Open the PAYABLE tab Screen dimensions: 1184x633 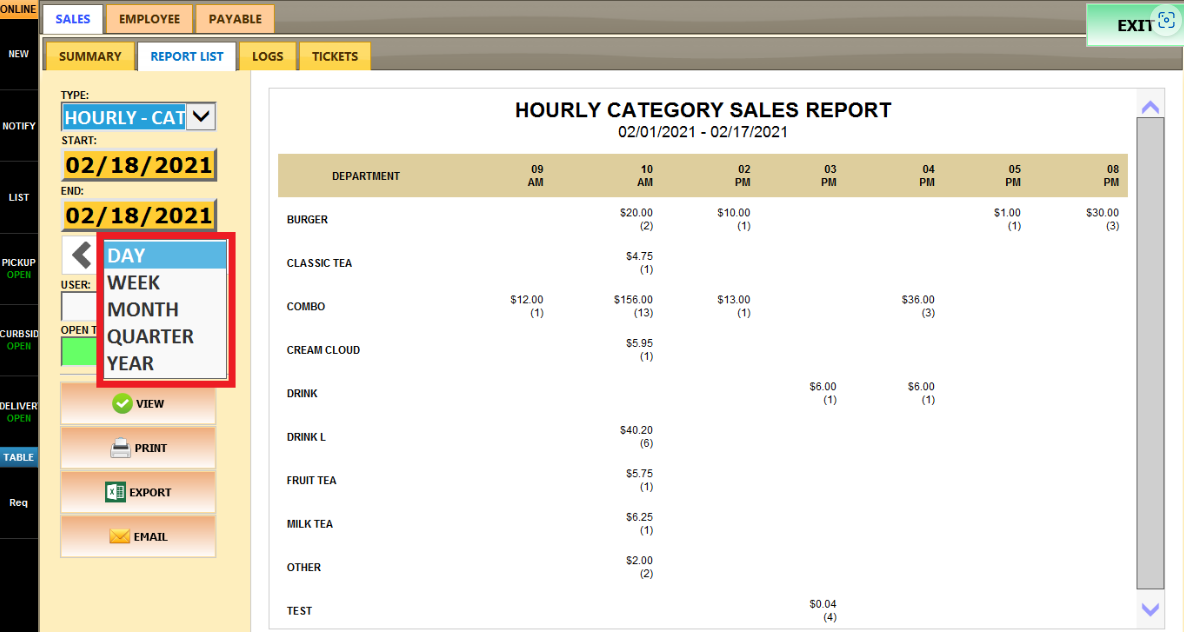tap(235, 19)
